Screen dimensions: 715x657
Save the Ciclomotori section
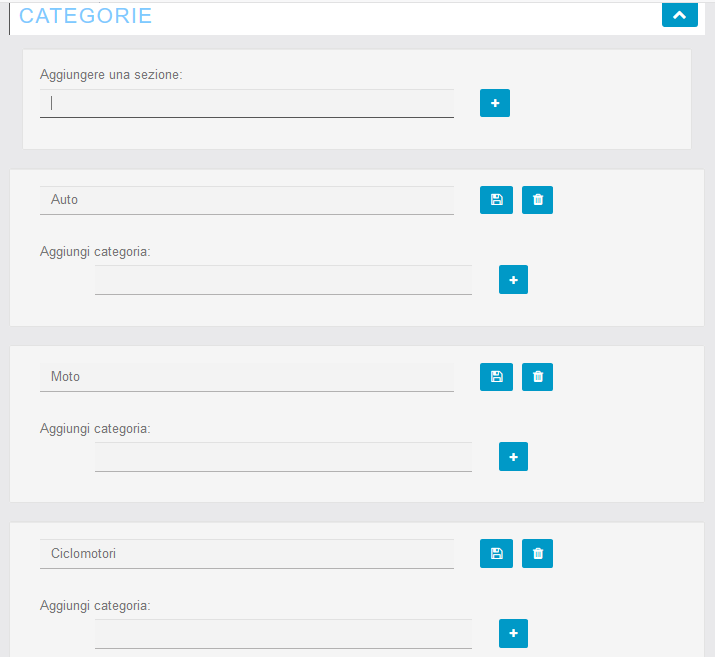(x=496, y=554)
